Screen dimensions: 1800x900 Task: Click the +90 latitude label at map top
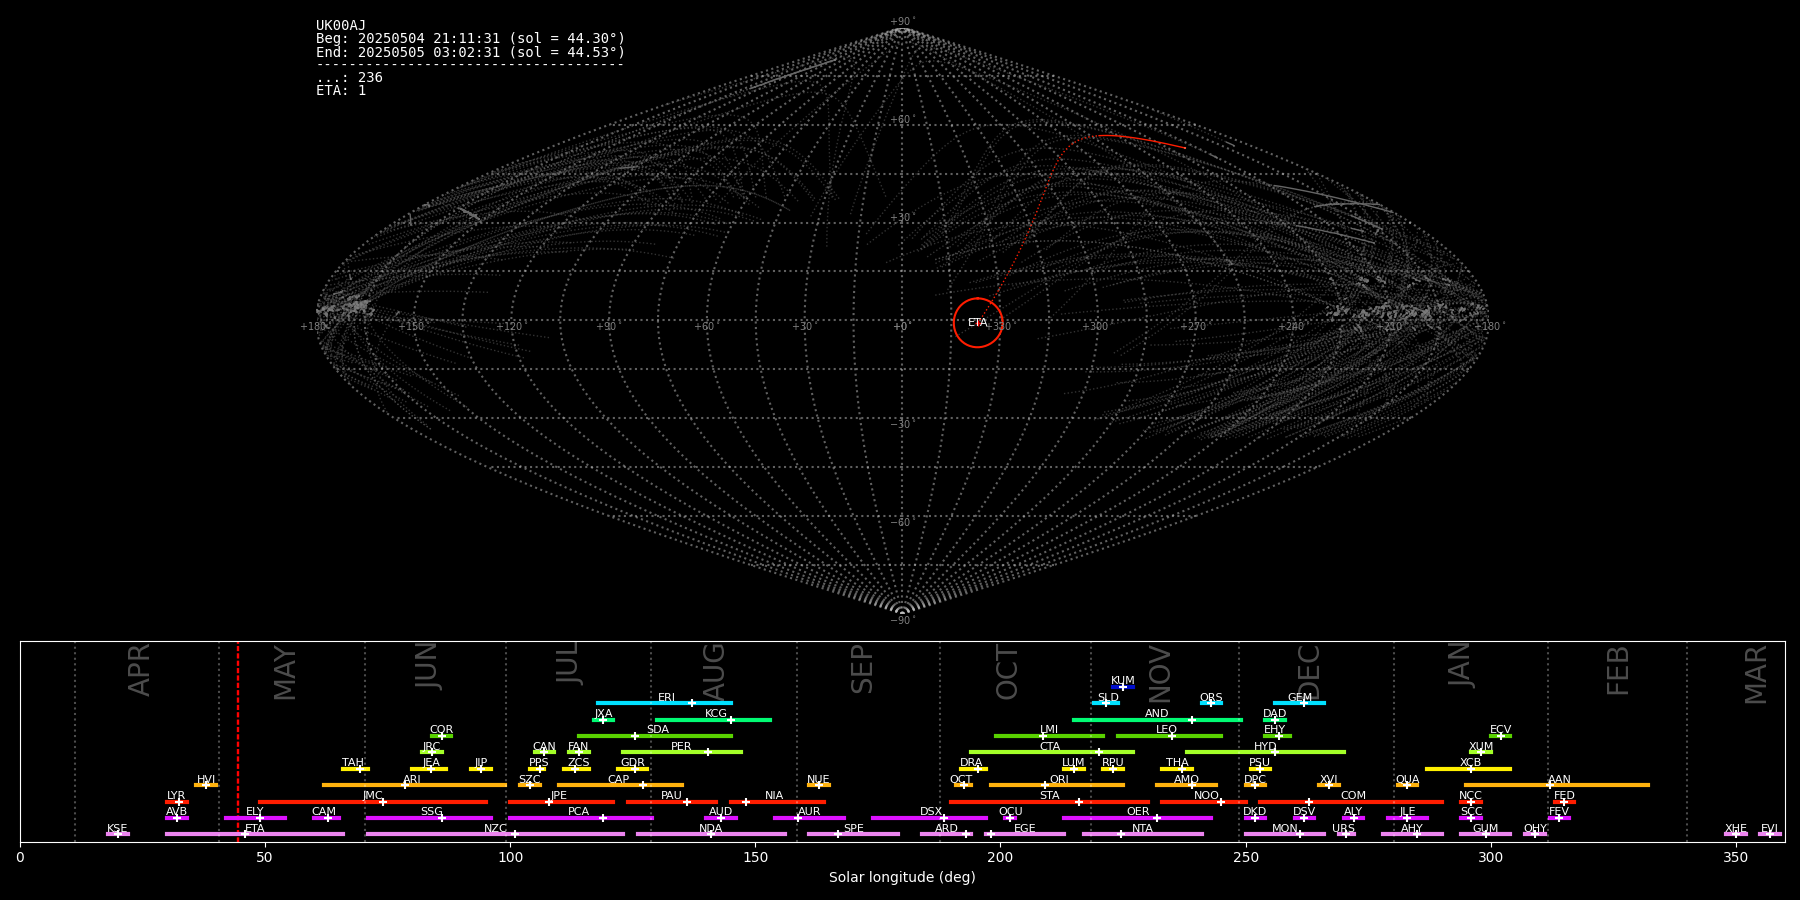coord(902,22)
